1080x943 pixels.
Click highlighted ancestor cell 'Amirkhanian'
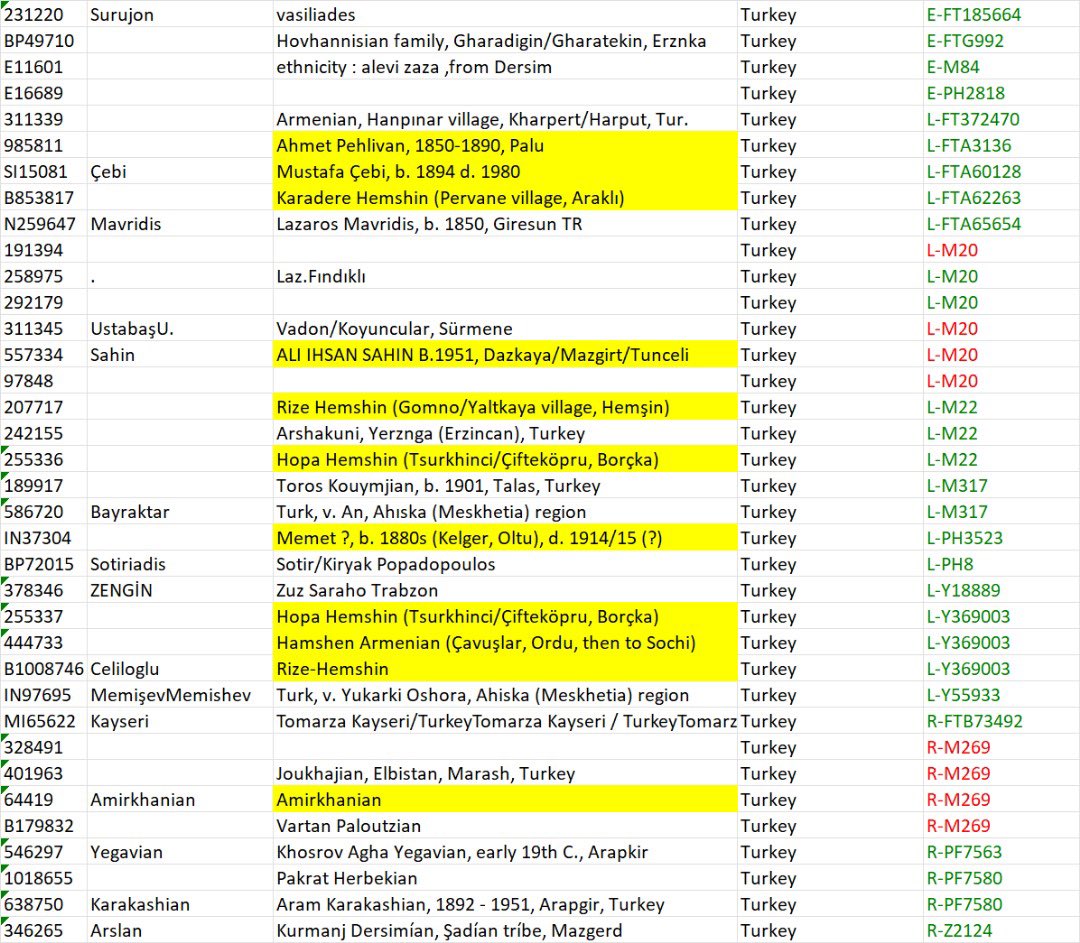[505, 800]
